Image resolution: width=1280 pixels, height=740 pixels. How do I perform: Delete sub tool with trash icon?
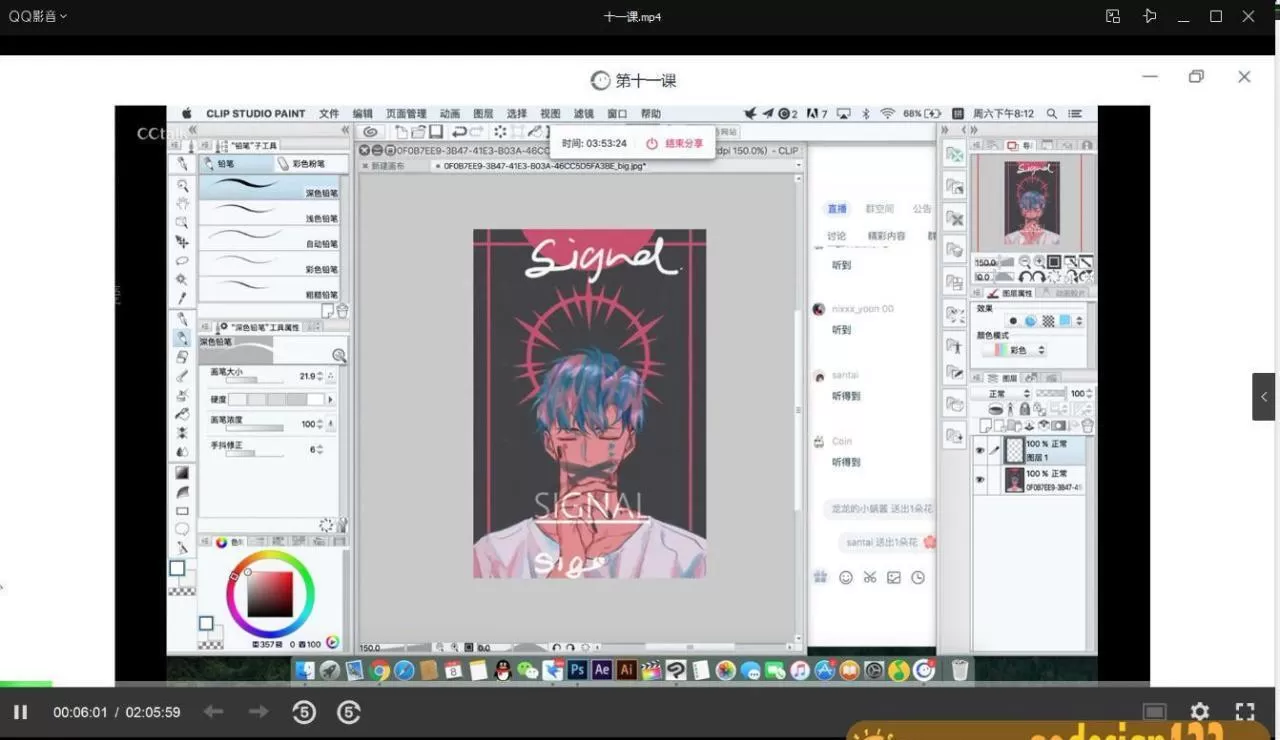(x=342, y=311)
